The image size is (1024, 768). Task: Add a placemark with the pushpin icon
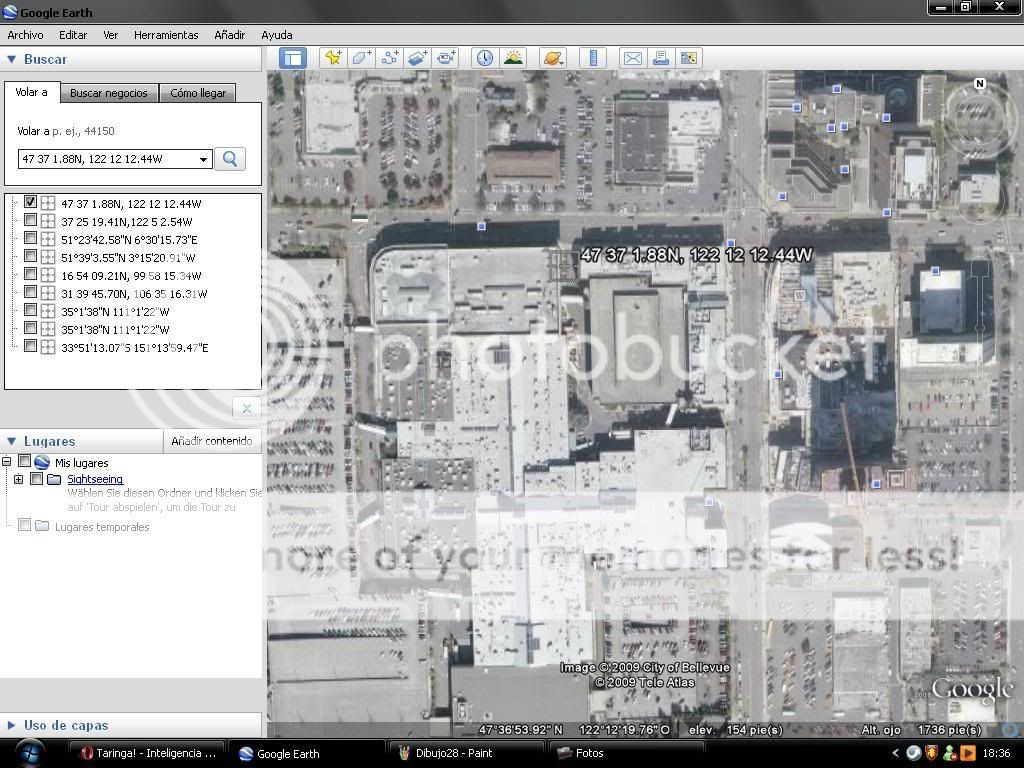click(x=333, y=58)
